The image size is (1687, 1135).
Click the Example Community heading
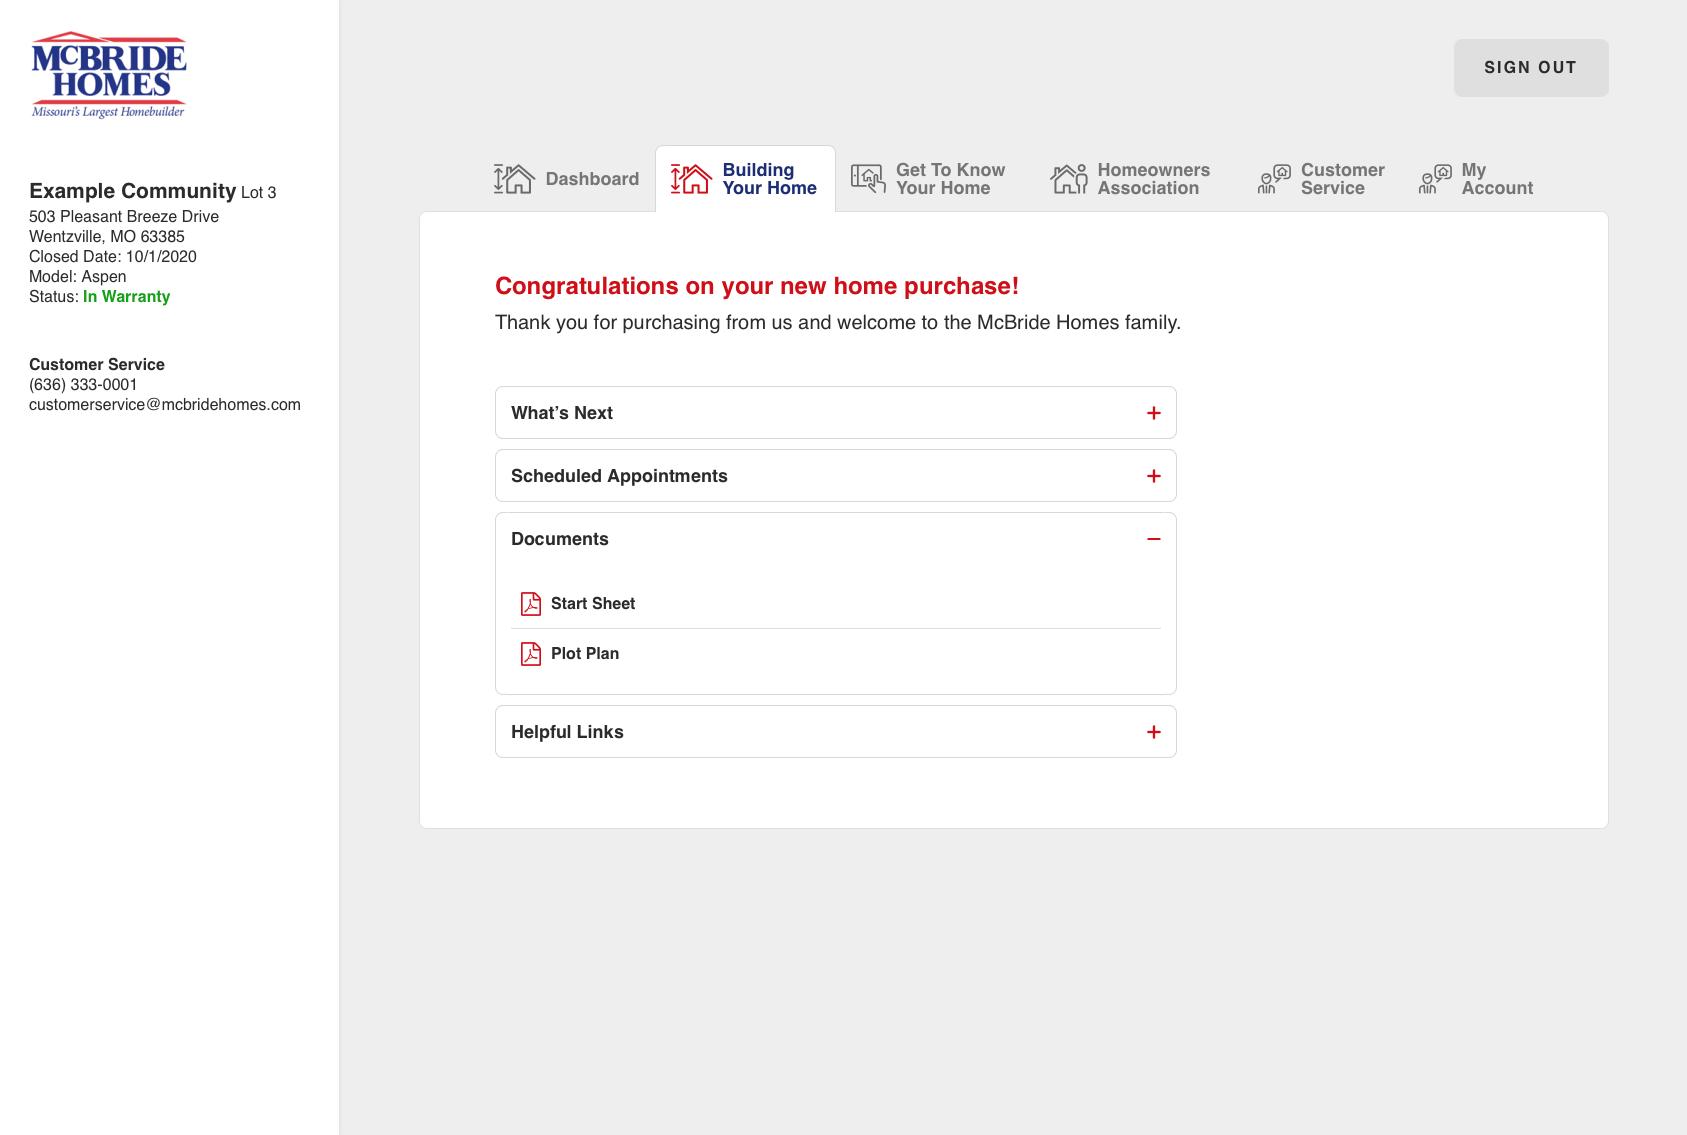click(132, 191)
